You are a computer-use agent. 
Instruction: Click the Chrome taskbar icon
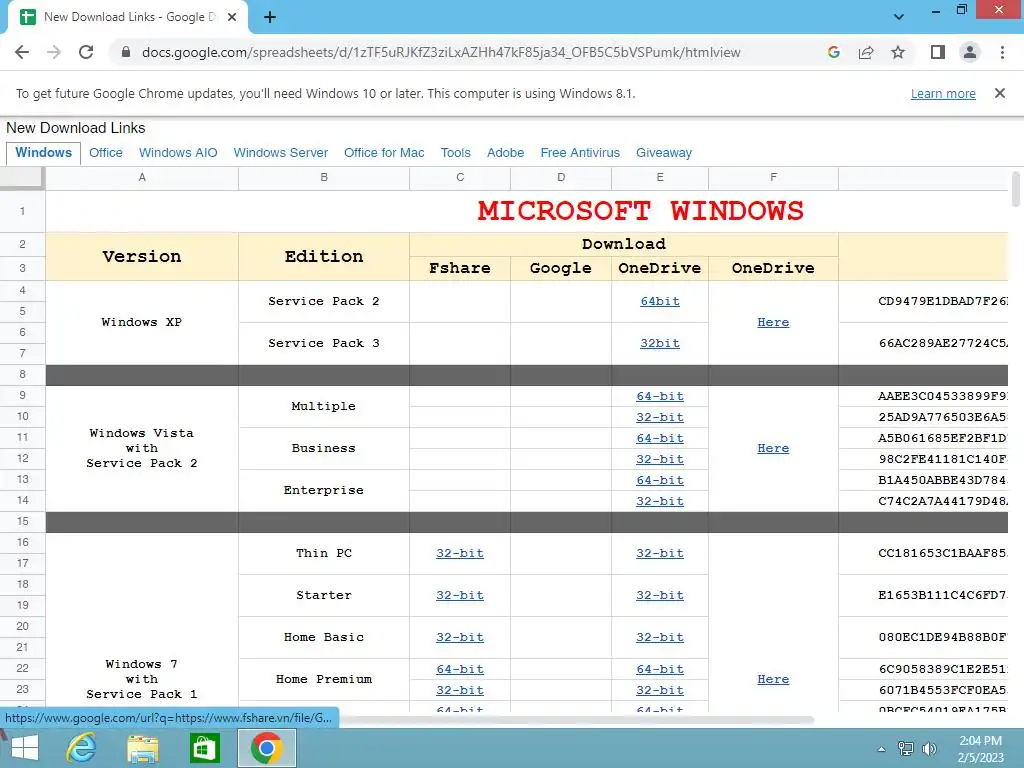point(266,748)
